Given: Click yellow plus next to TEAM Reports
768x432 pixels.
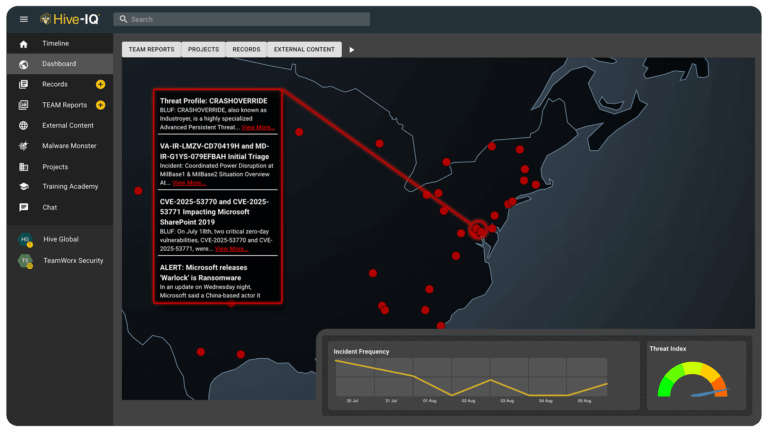Looking at the screenshot, I should click(100, 105).
